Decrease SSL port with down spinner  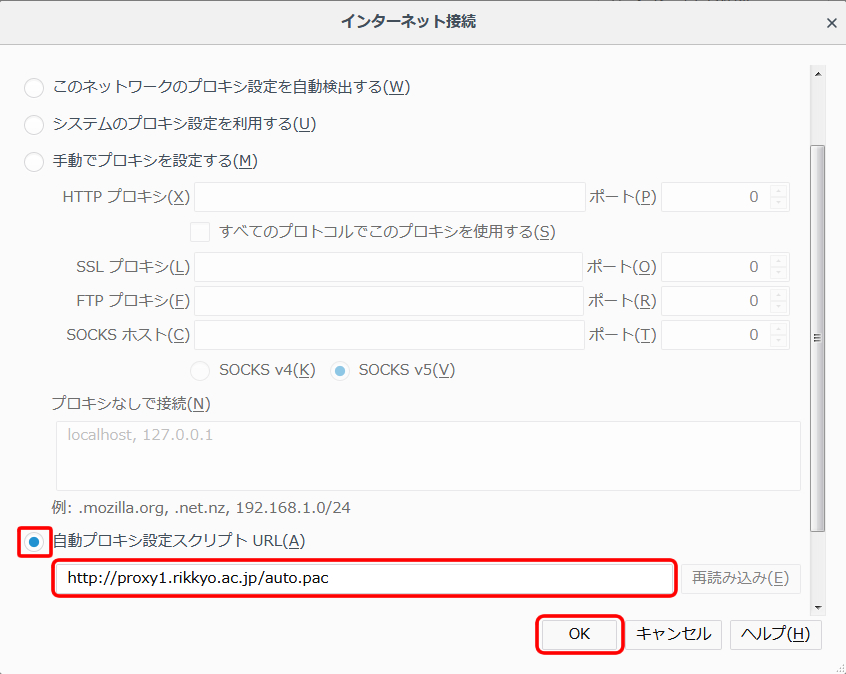click(779, 273)
